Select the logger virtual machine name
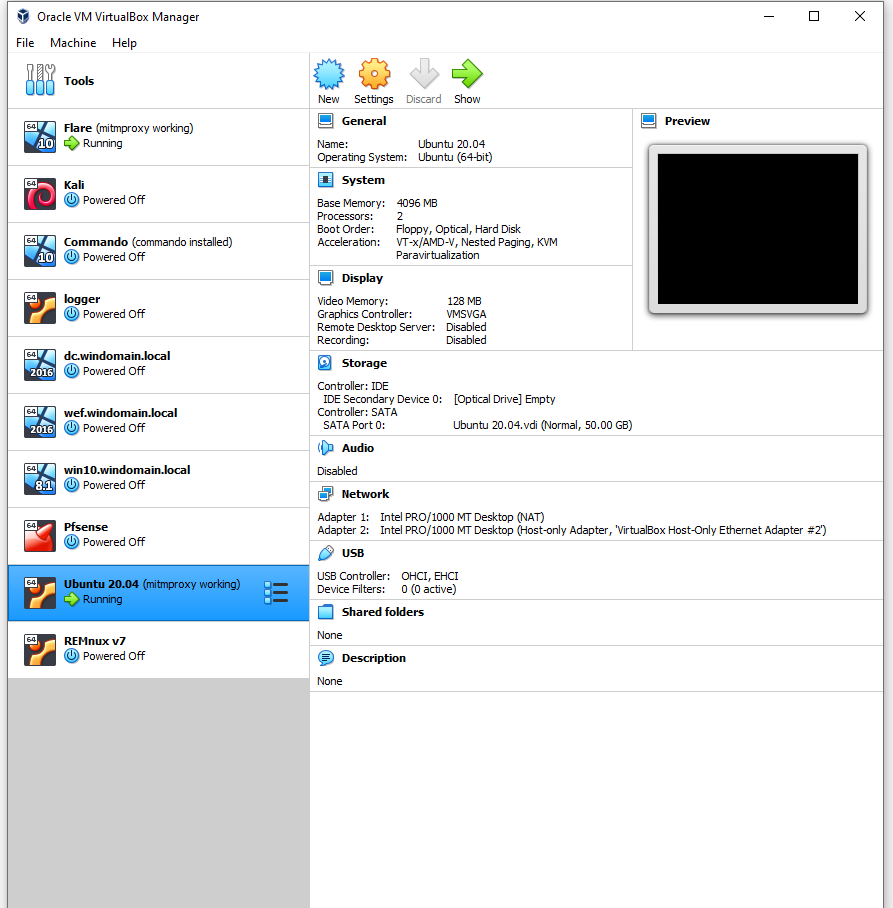 [82, 299]
